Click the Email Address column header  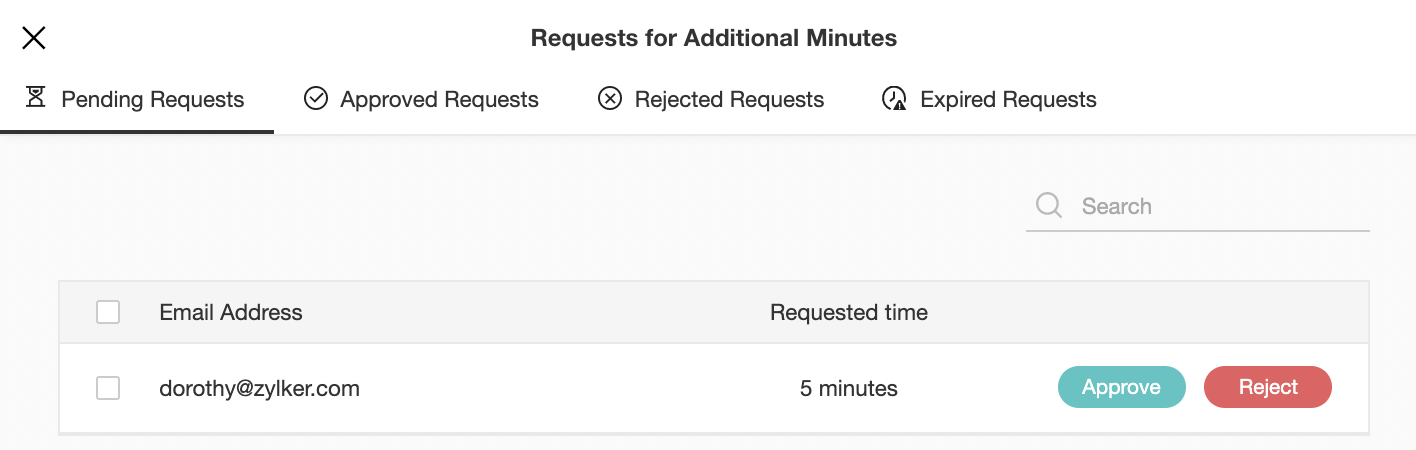point(231,312)
